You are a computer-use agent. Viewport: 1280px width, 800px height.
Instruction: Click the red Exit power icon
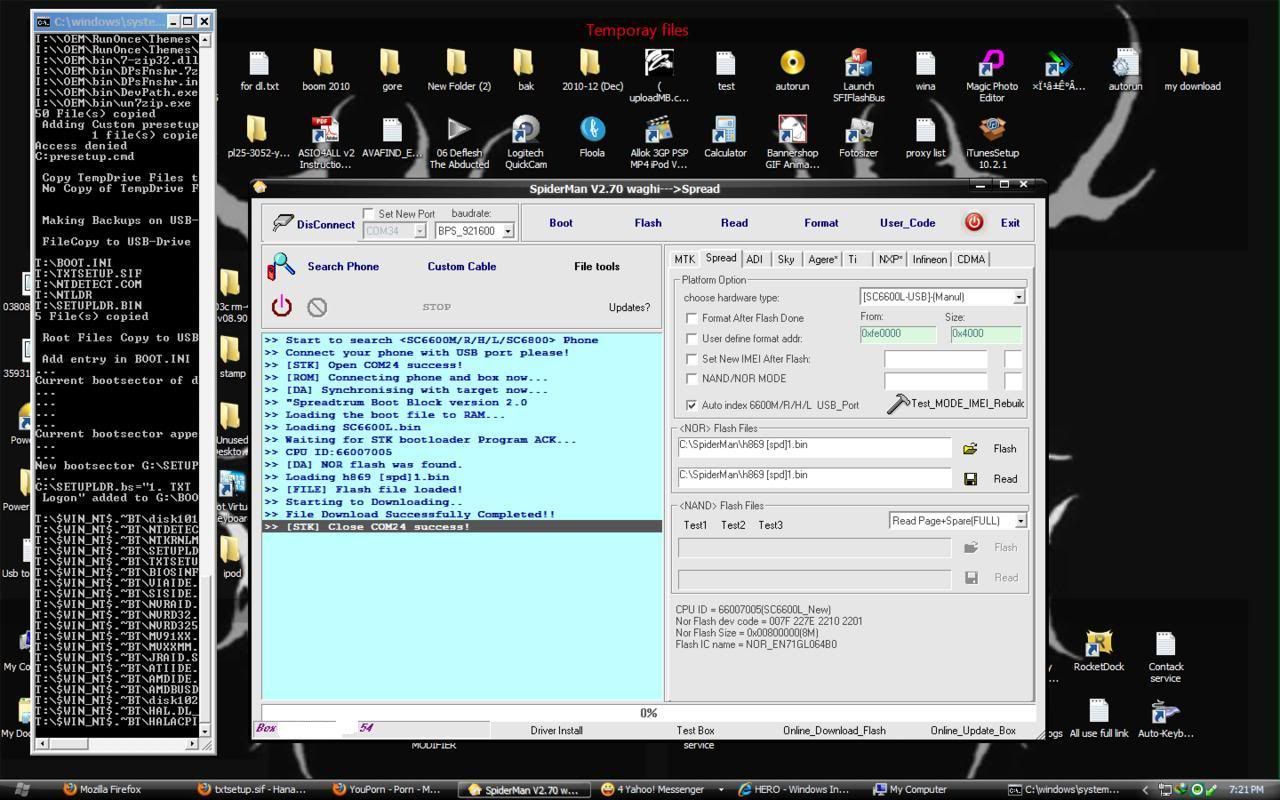[974, 223]
